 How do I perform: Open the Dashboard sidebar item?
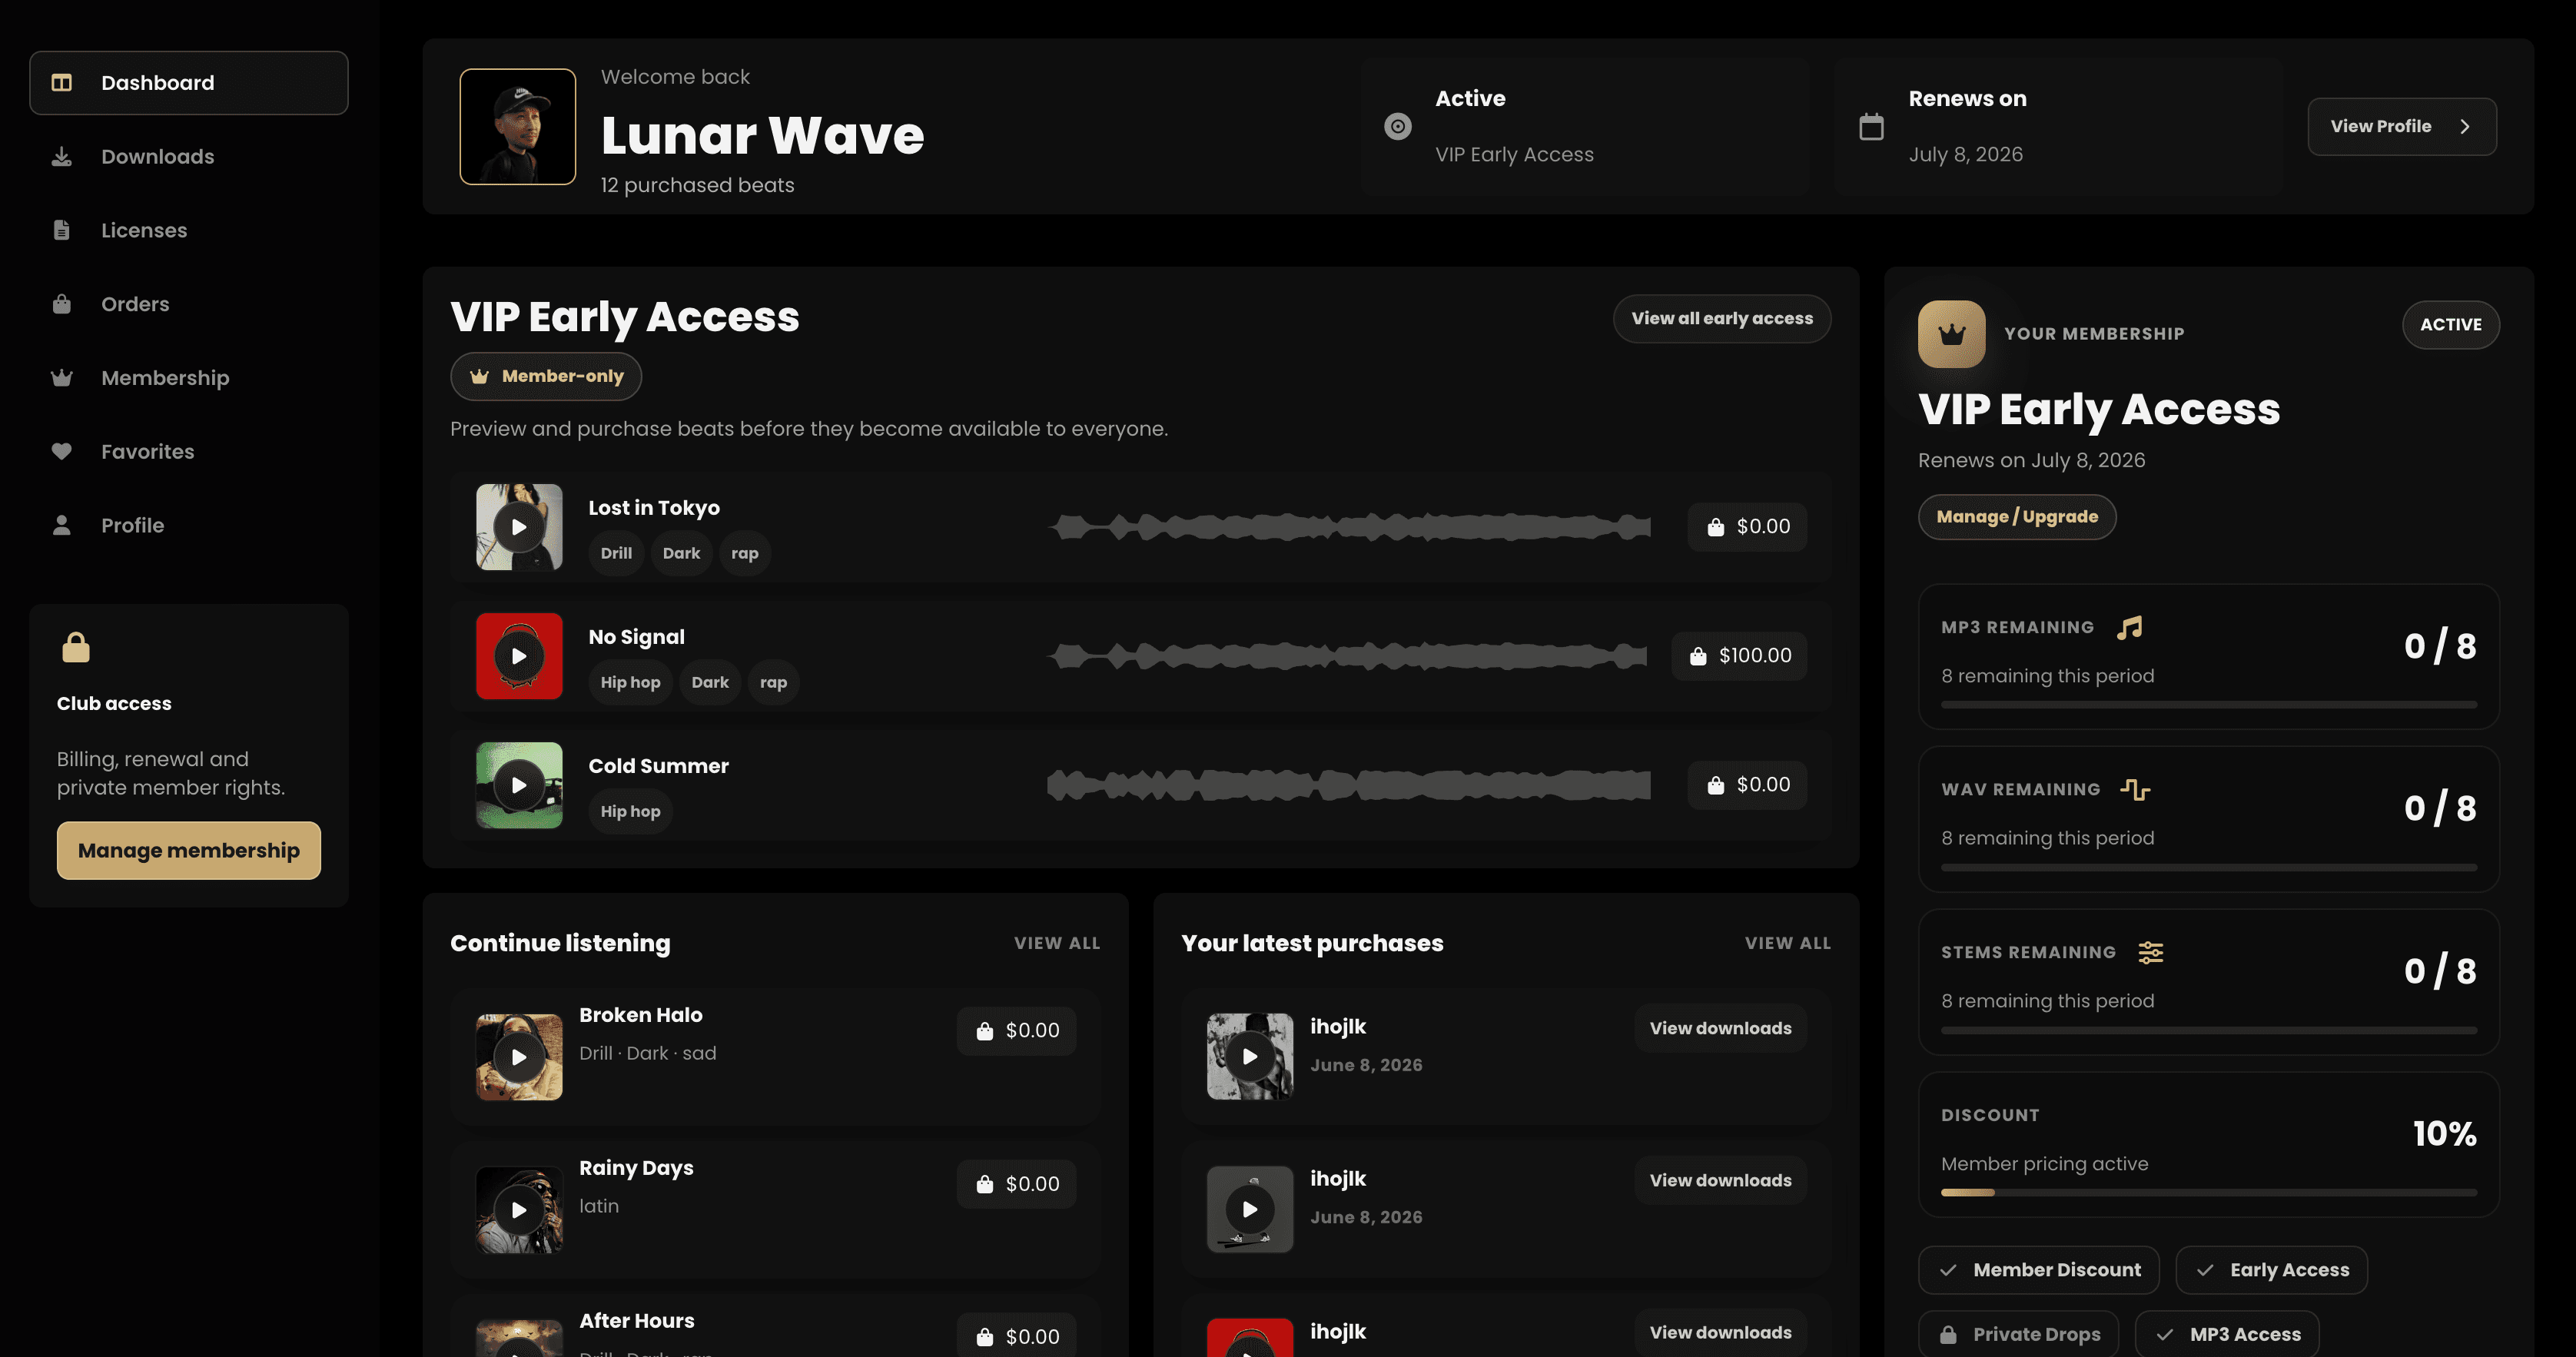pos(189,83)
